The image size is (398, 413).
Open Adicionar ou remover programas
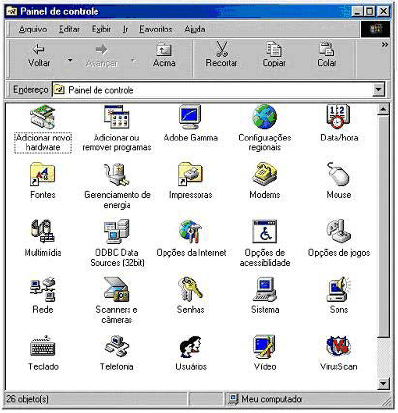click(117, 117)
